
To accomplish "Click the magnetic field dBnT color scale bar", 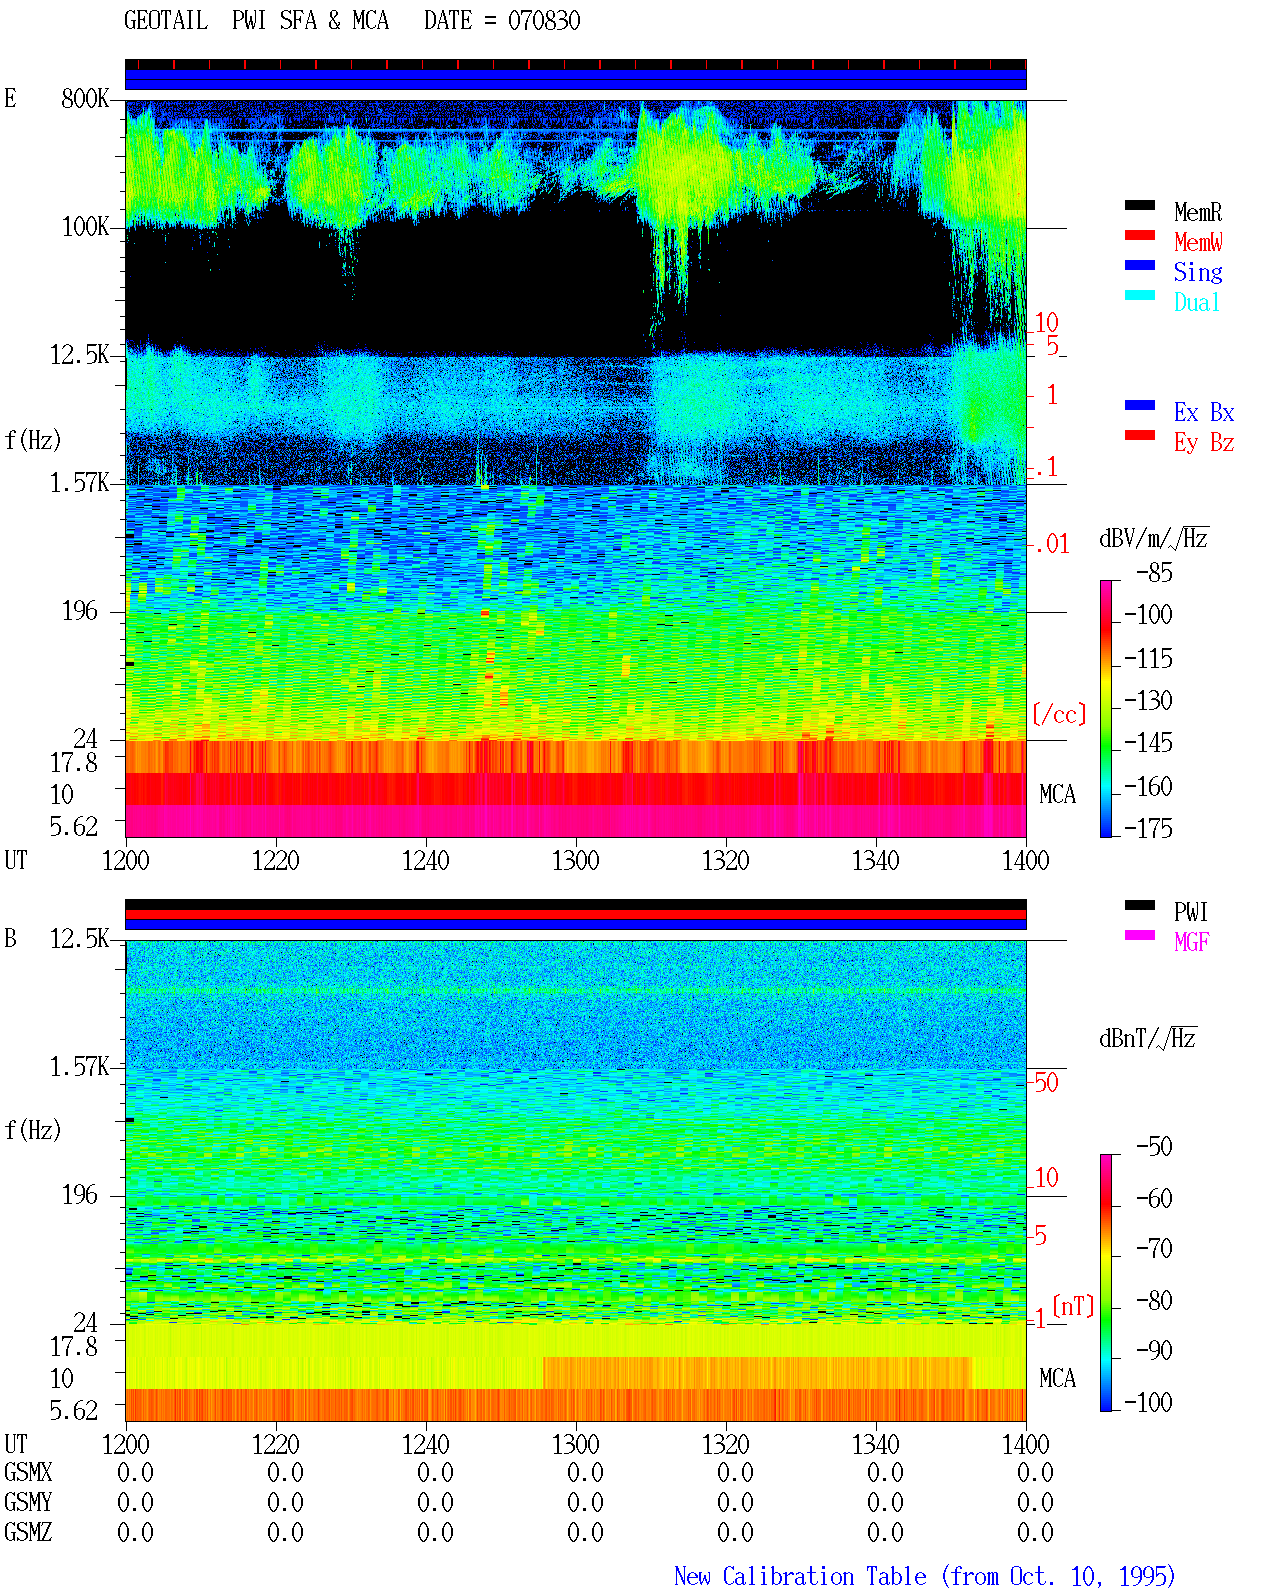I will (1105, 1283).
